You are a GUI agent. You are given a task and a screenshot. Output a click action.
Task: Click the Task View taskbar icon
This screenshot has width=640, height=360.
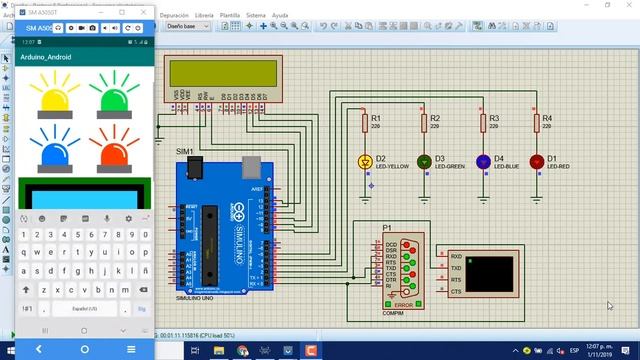[x=195, y=351]
